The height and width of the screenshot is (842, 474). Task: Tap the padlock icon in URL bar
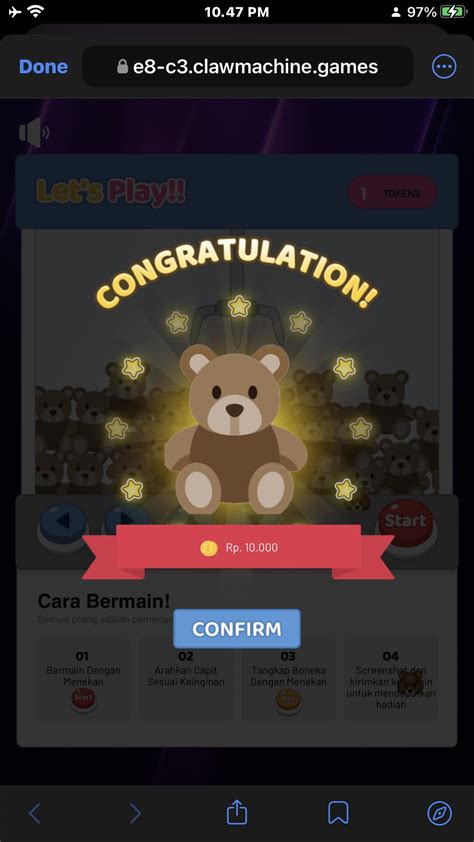tap(122, 67)
